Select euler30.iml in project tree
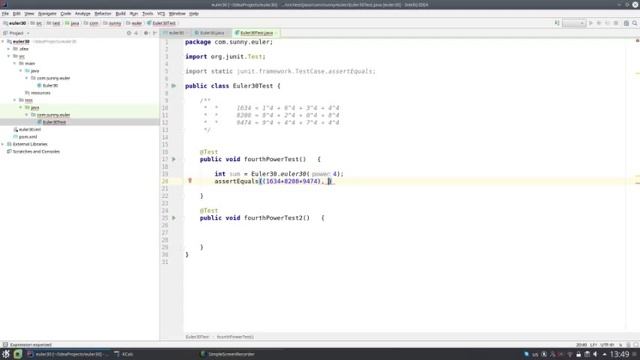The width and height of the screenshot is (640, 360). click(x=27, y=129)
